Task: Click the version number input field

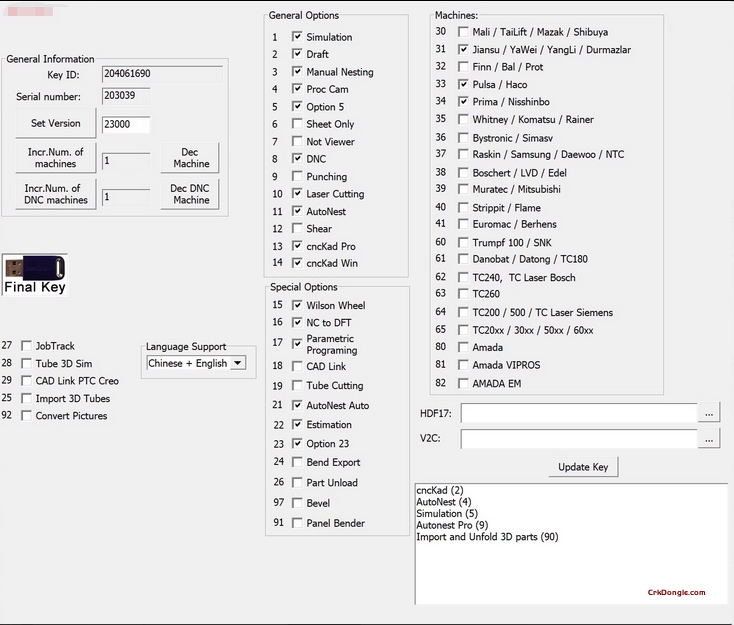Action: click(126, 125)
